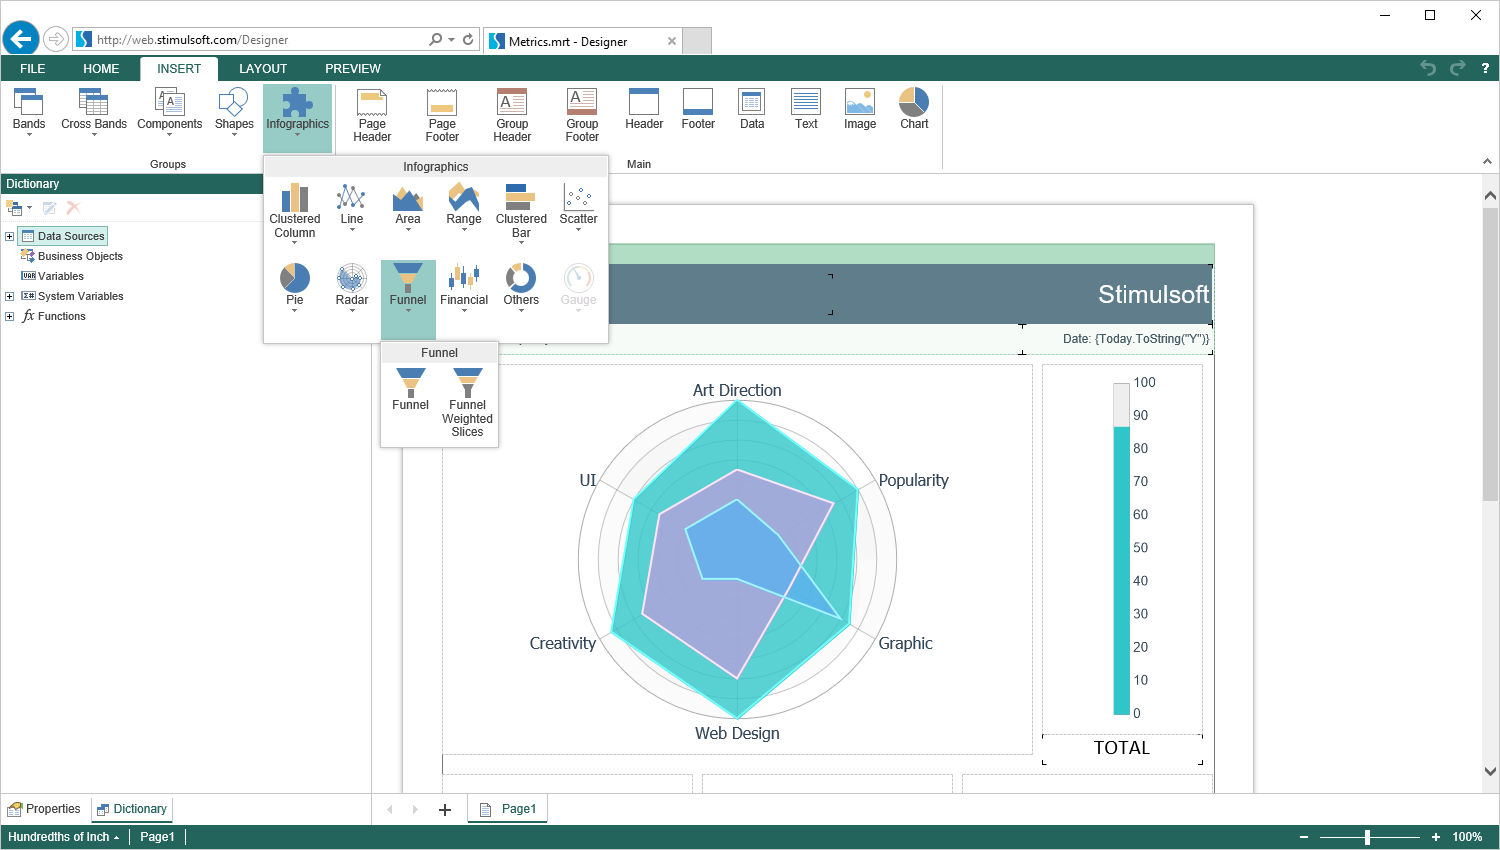Viewport: 1500px width, 850px height.
Task: Open the help question mark
Action: 1485,68
